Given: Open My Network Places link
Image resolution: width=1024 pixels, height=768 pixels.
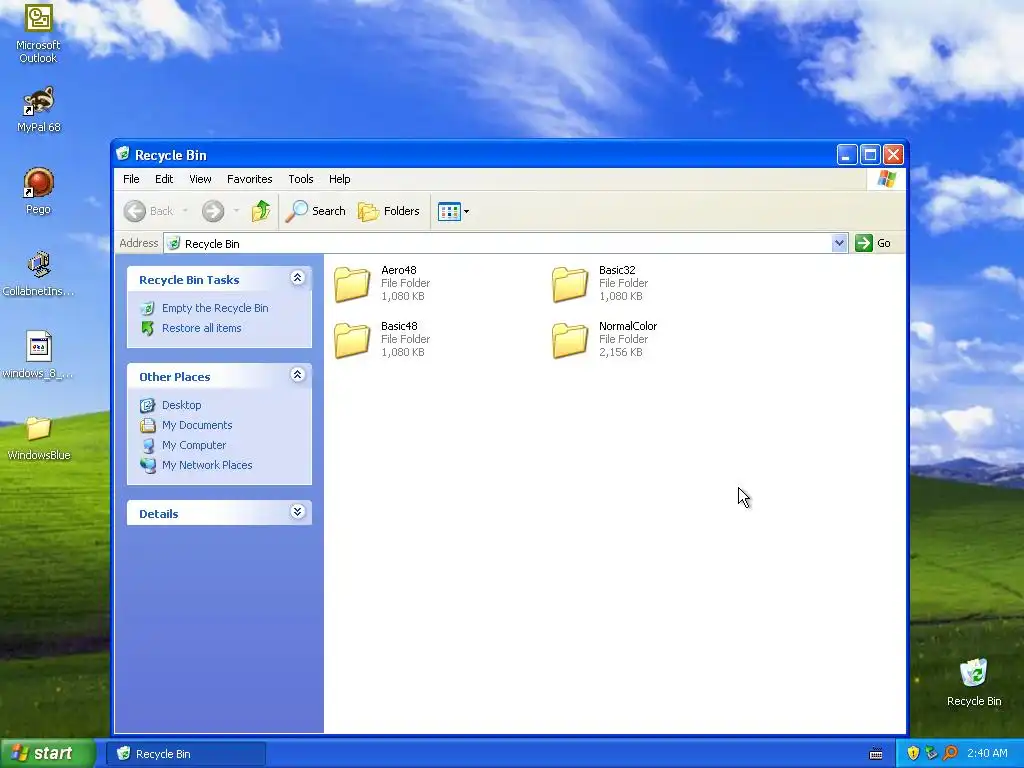Looking at the screenshot, I should tap(207, 465).
